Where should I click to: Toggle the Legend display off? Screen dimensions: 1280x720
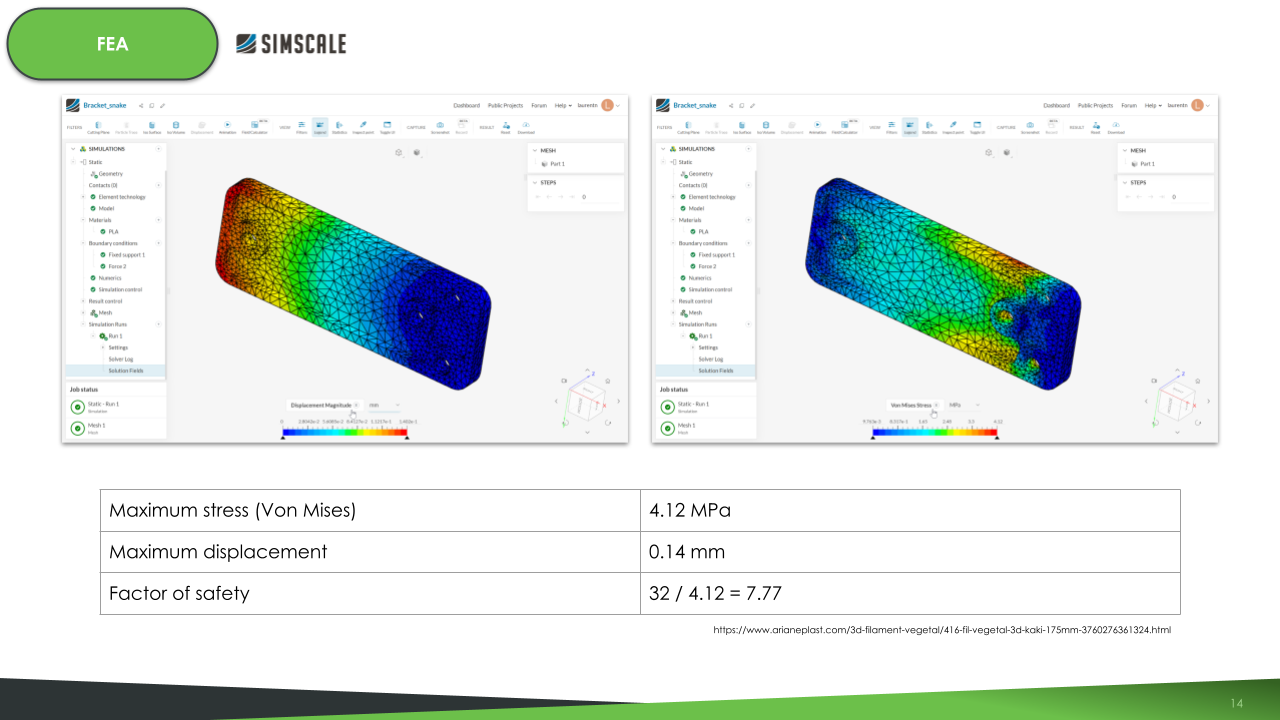pyautogui.click(x=319, y=126)
